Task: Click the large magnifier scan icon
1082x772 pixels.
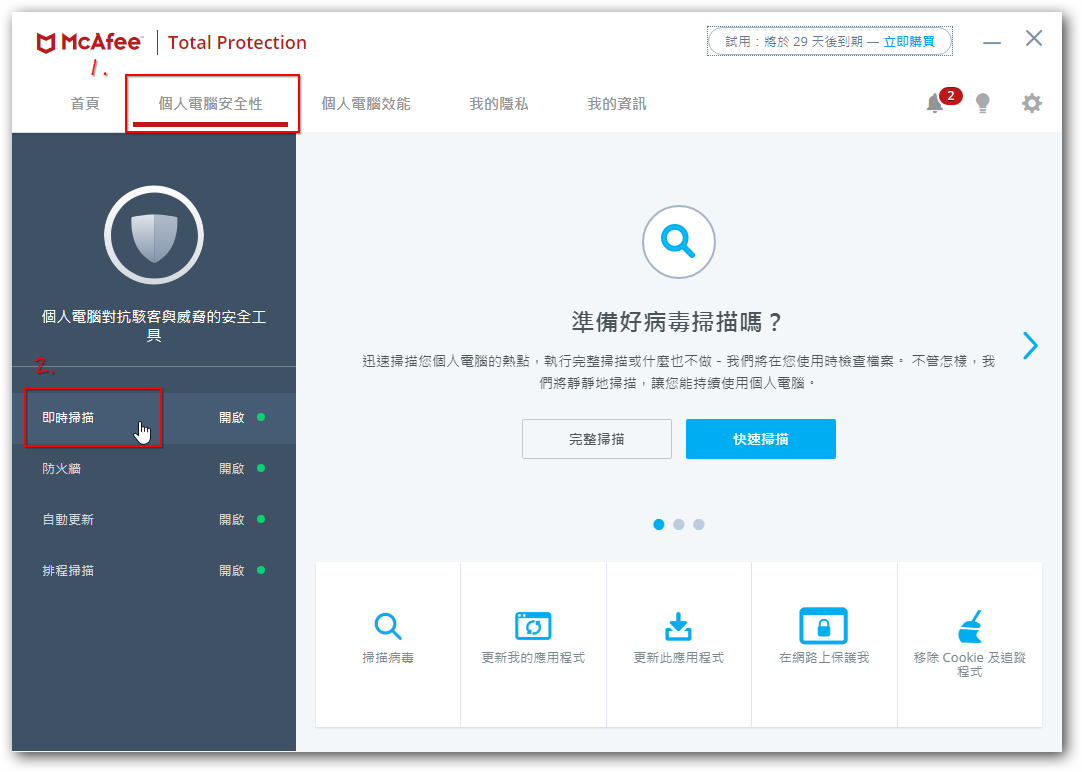Action: click(x=678, y=241)
